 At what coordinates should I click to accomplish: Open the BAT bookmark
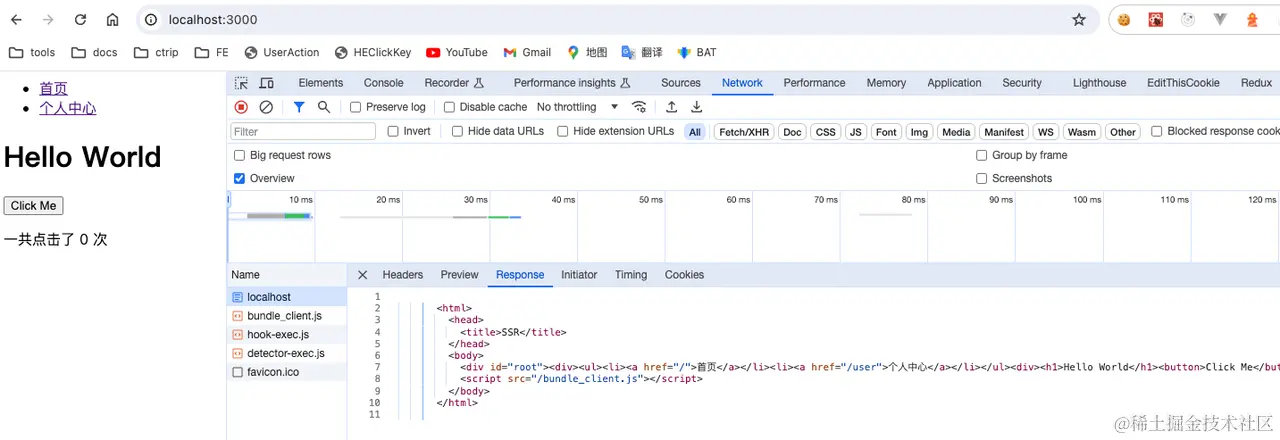click(x=697, y=52)
